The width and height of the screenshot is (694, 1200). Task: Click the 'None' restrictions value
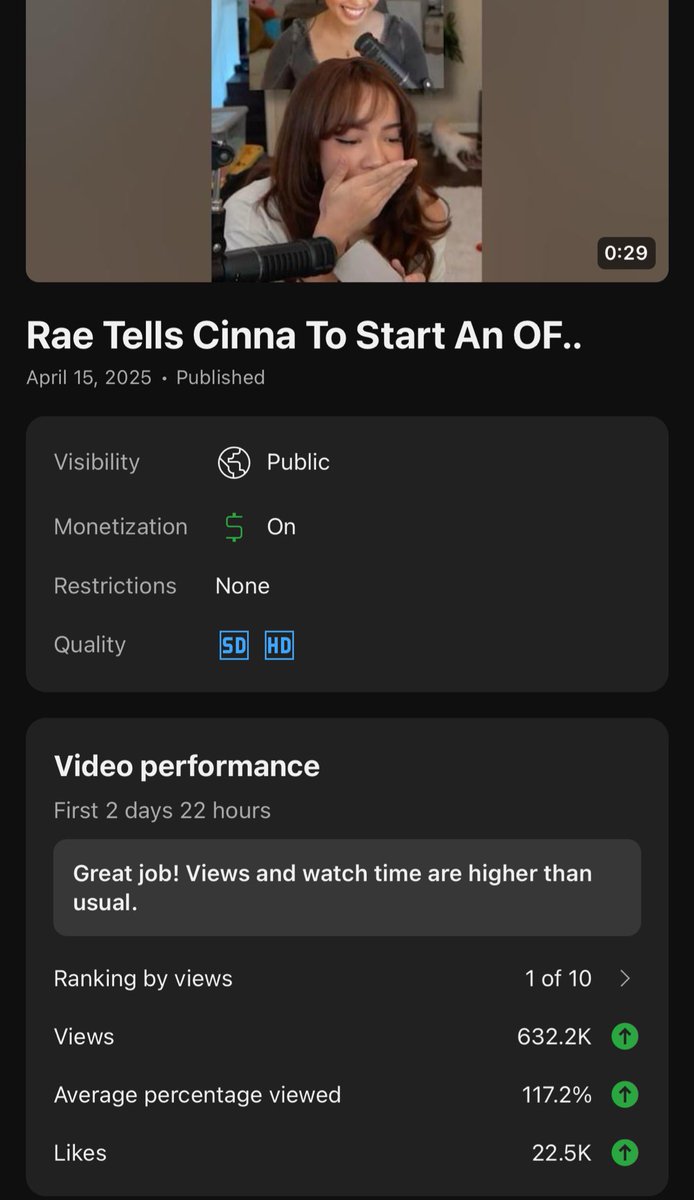coord(243,586)
